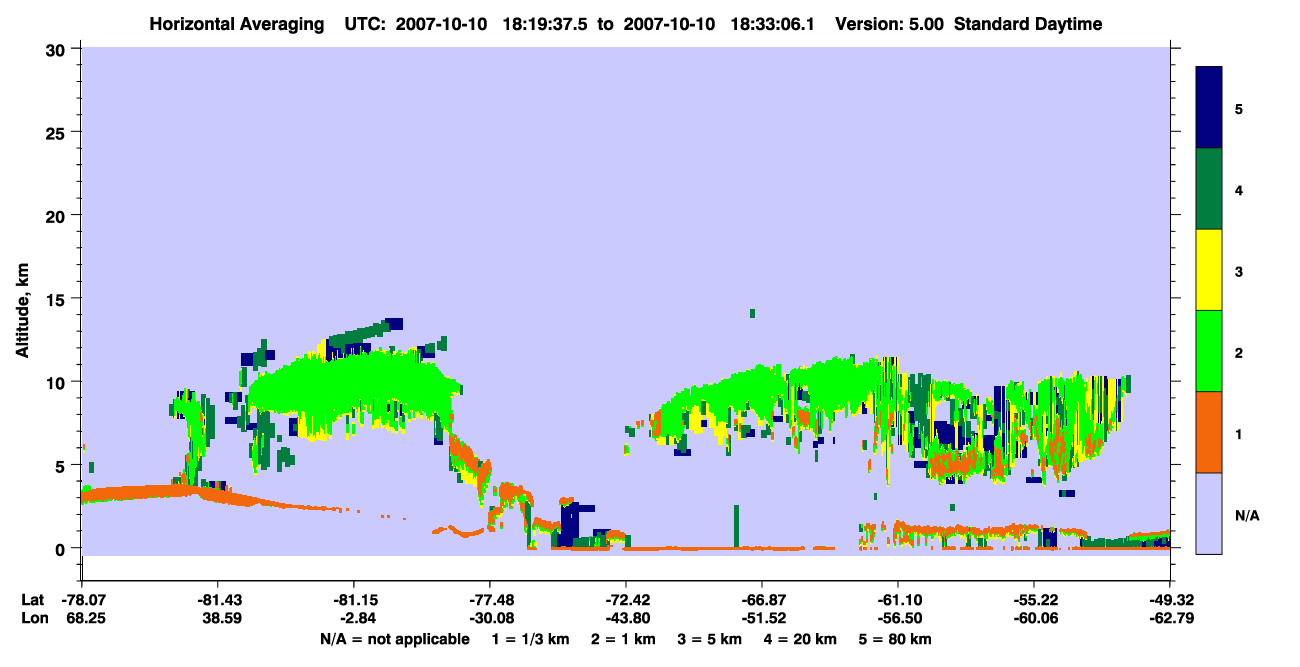Image resolution: width=1300 pixels, height=667 pixels.
Task: Click legend text '1 = 1/3 km'
Action: (531, 639)
